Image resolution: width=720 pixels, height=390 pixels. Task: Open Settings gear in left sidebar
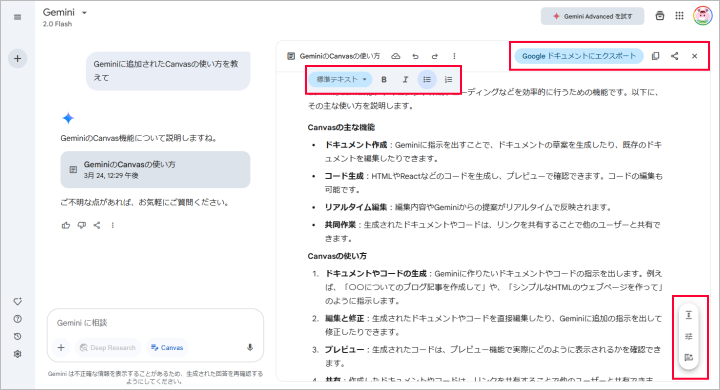17,354
